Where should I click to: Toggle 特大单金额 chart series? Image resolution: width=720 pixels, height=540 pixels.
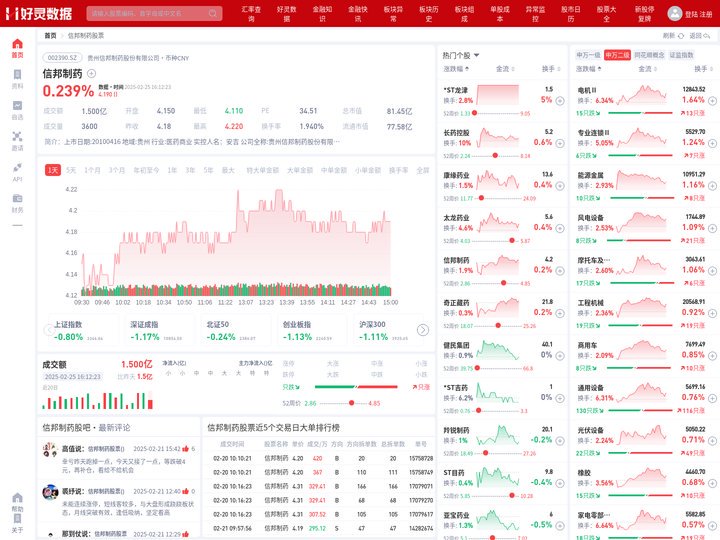pos(262,170)
